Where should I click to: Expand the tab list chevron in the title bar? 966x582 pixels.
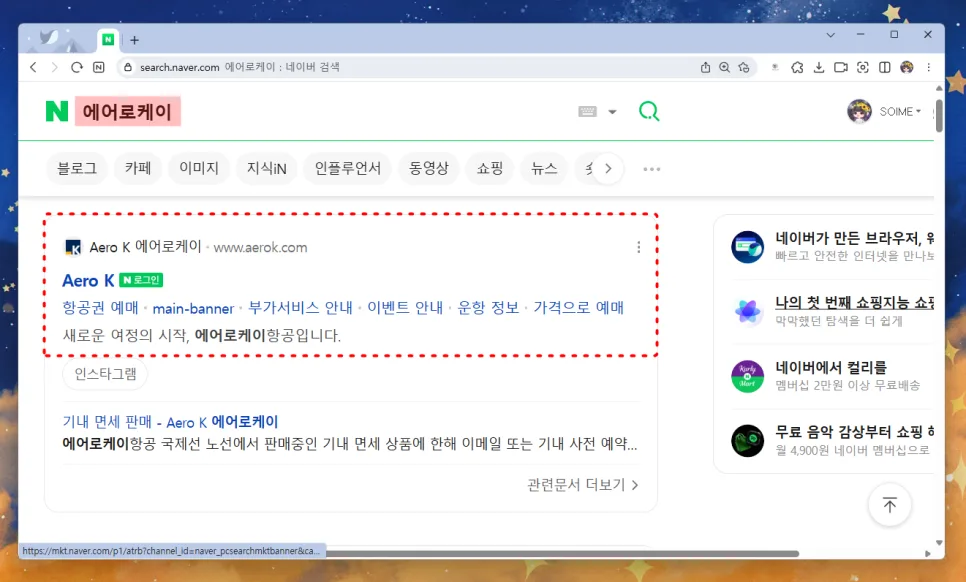pyautogui.click(x=830, y=35)
